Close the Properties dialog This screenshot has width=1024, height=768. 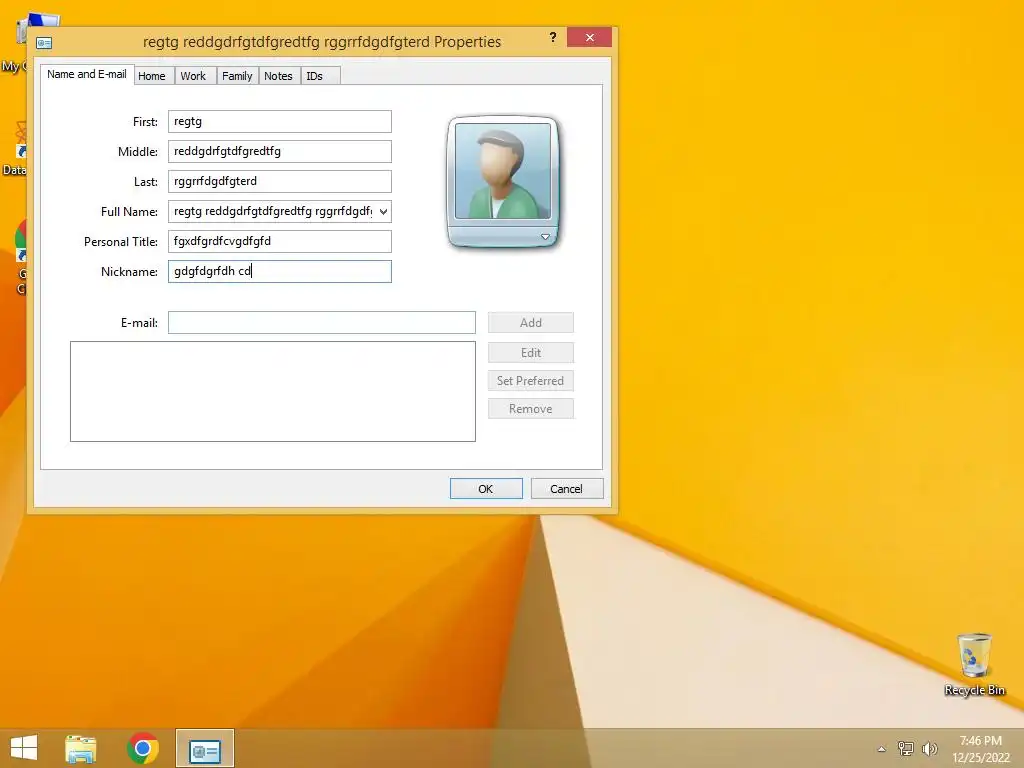(590, 37)
